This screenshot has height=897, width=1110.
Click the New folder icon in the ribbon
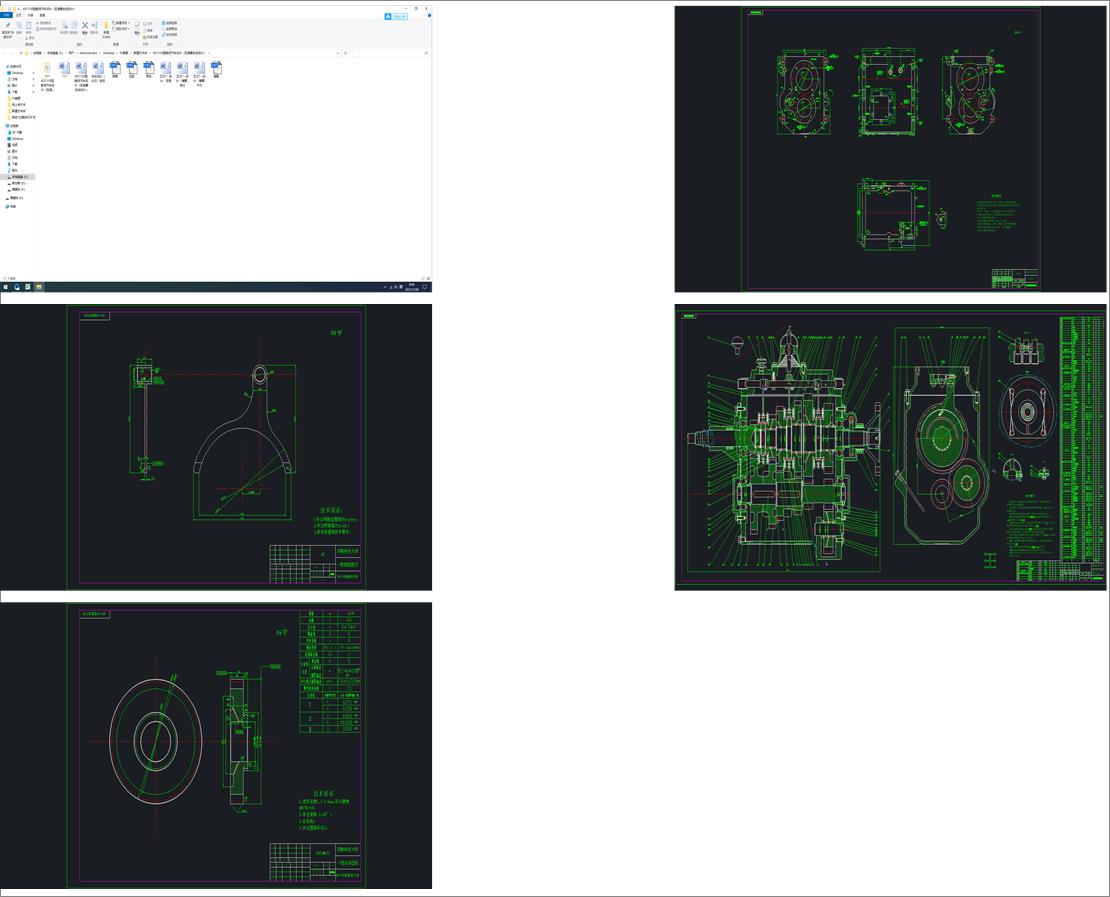(106, 29)
